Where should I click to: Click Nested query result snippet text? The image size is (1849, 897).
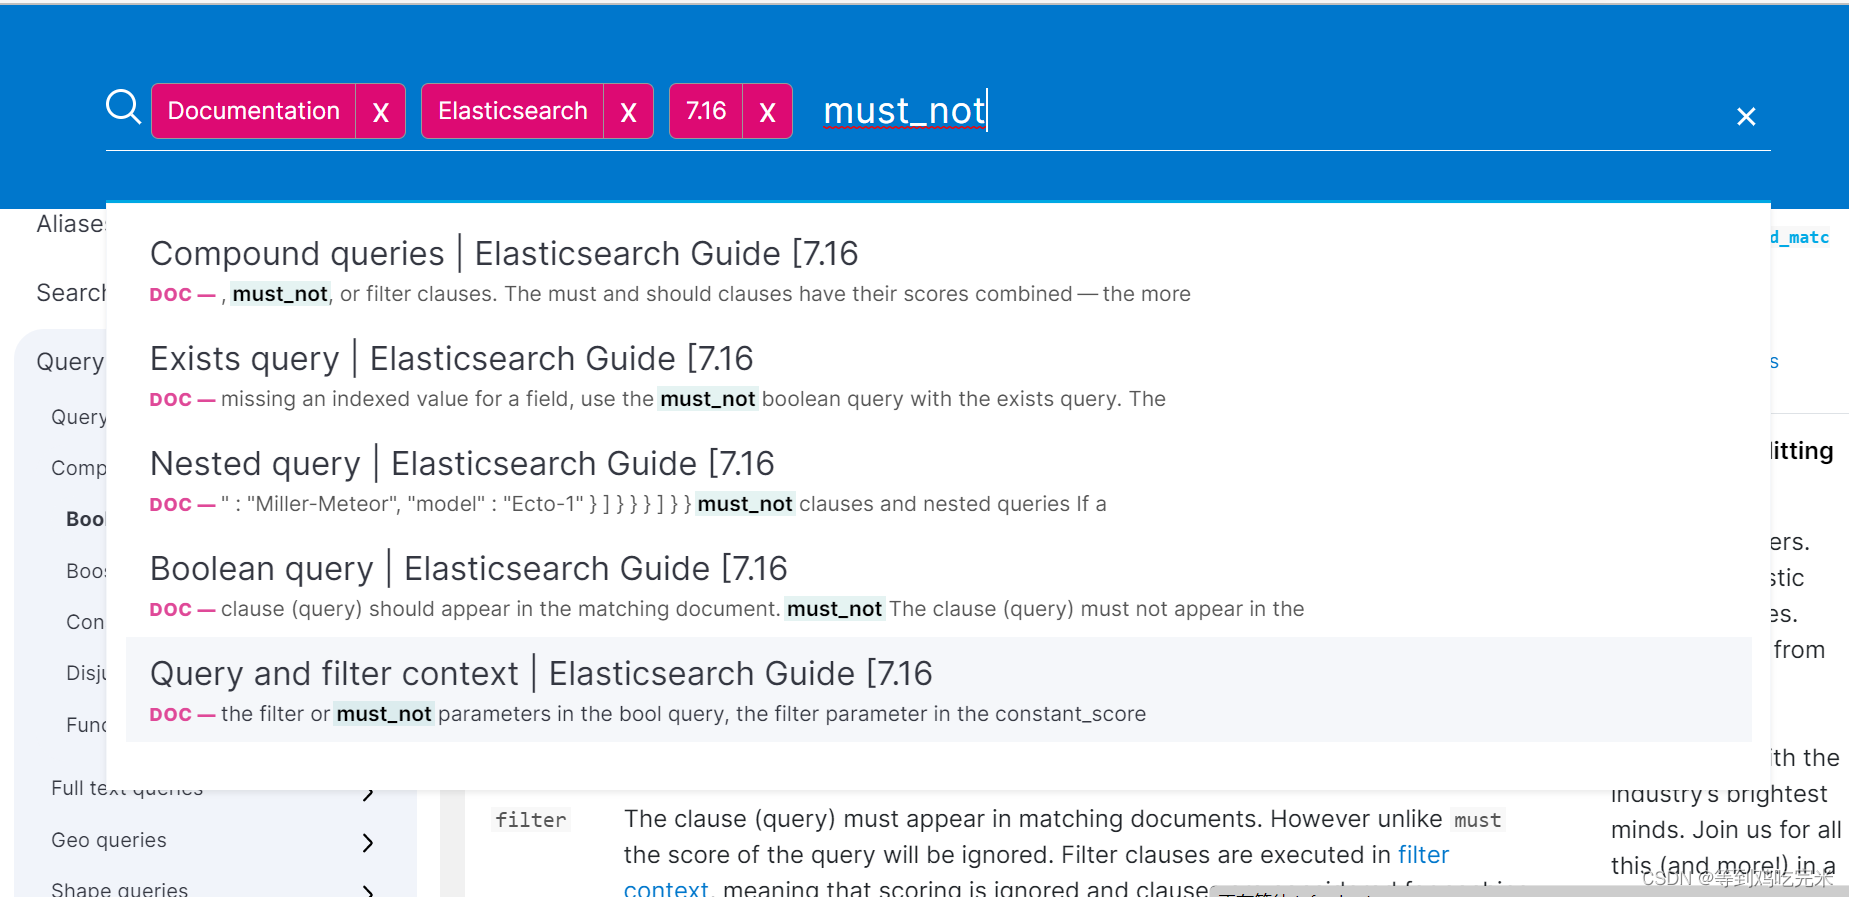click(x=664, y=504)
